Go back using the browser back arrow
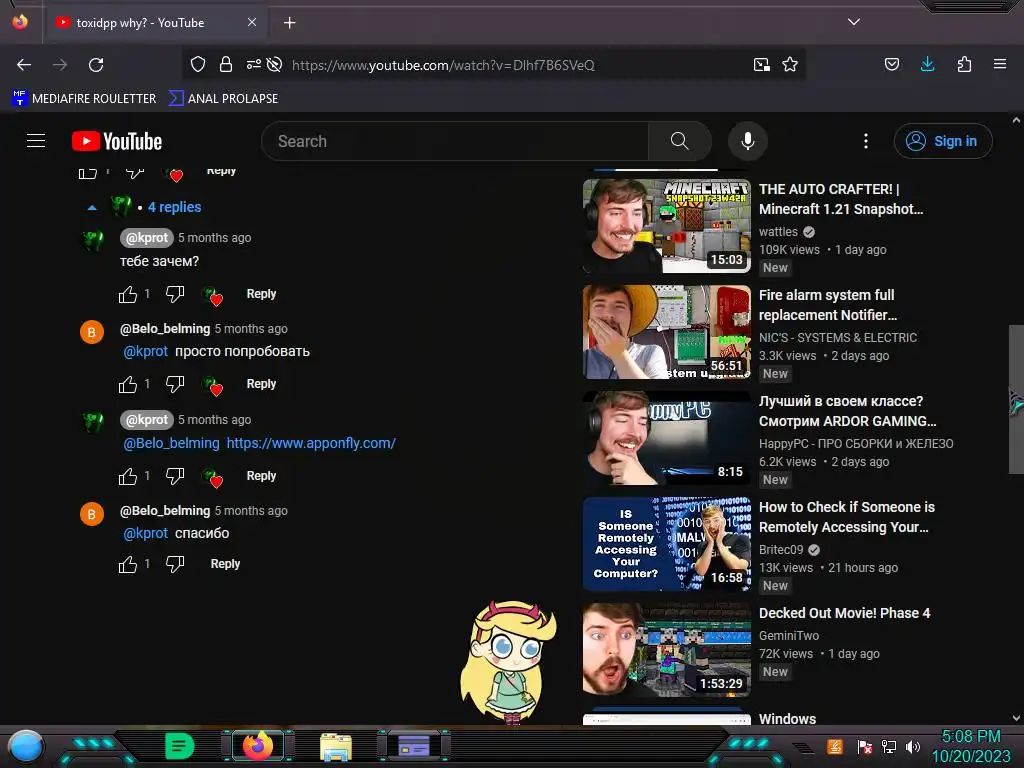Image resolution: width=1024 pixels, height=768 pixels. coord(24,65)
